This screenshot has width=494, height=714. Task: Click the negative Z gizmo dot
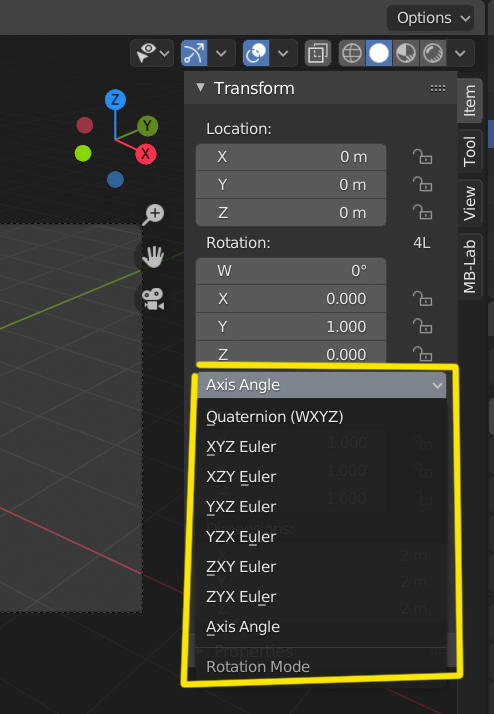(x=115, y=180)
